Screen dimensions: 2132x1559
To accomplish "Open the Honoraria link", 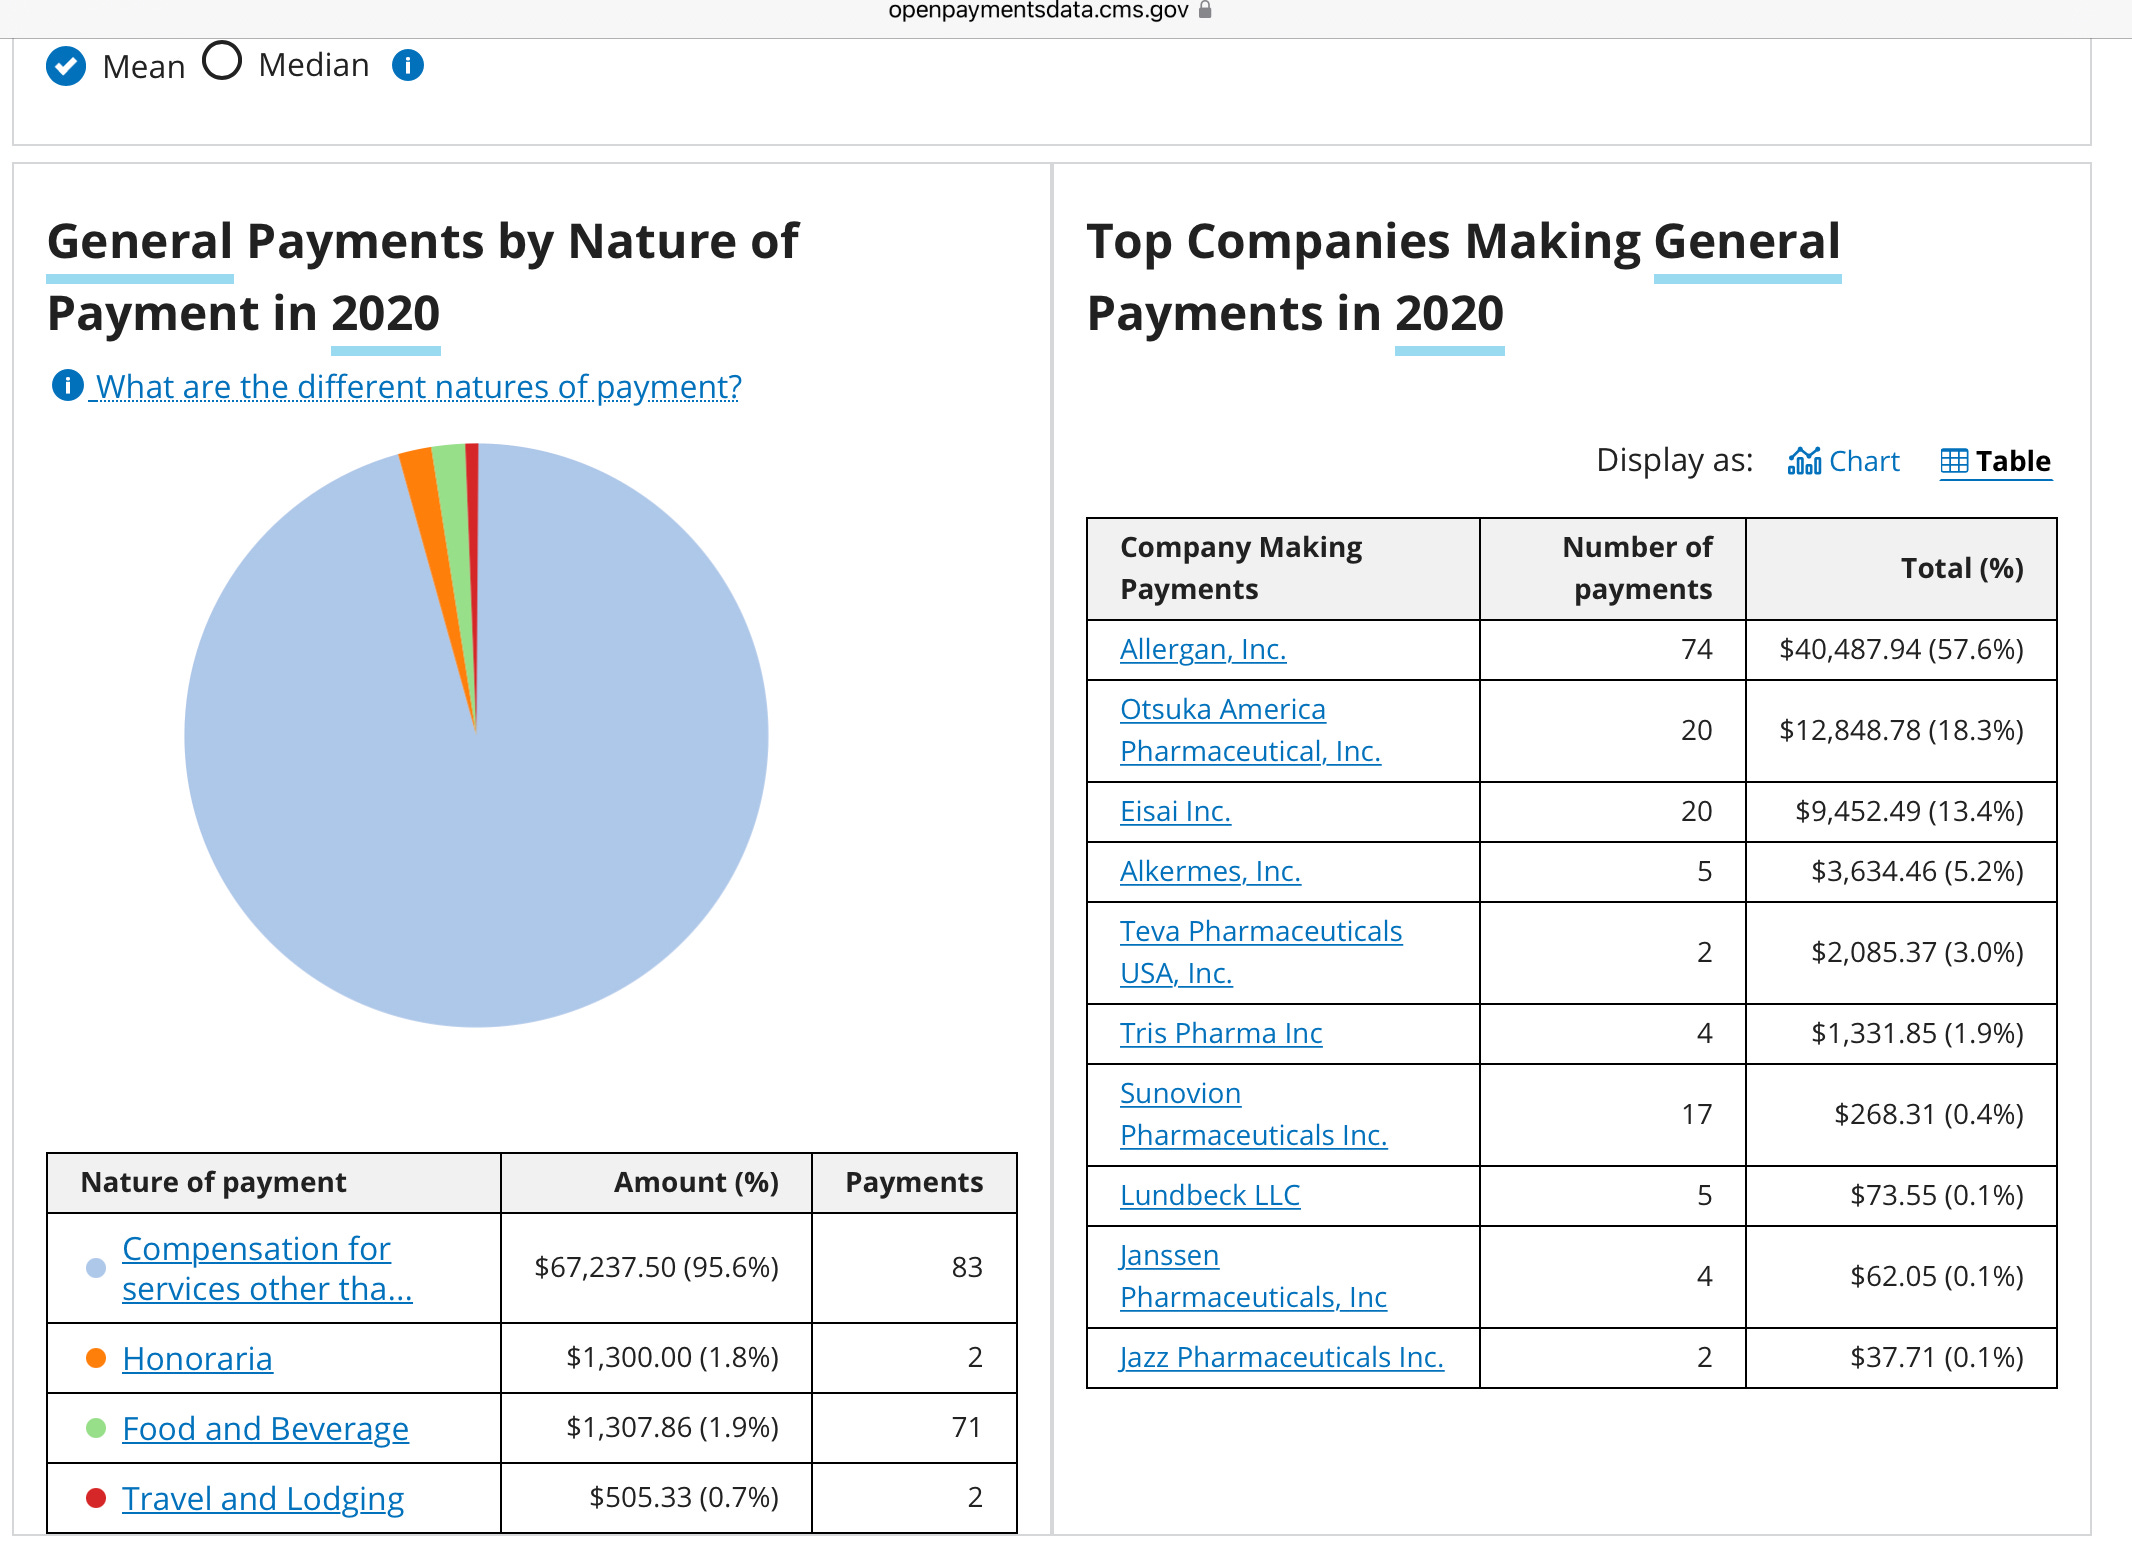I will (x=197, y=1358).
